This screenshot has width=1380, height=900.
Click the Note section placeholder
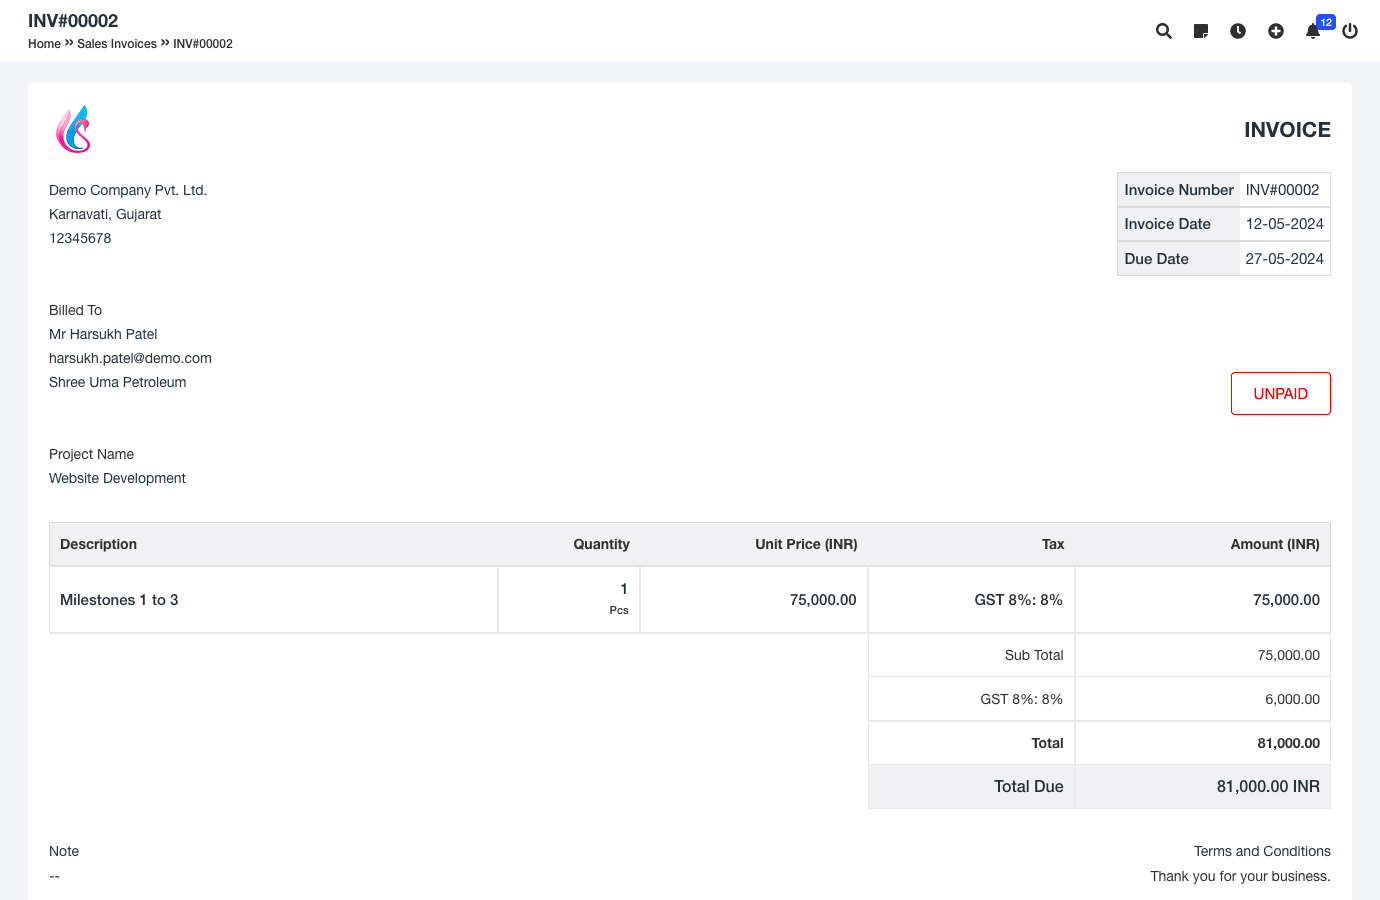(x=54, y=876)
